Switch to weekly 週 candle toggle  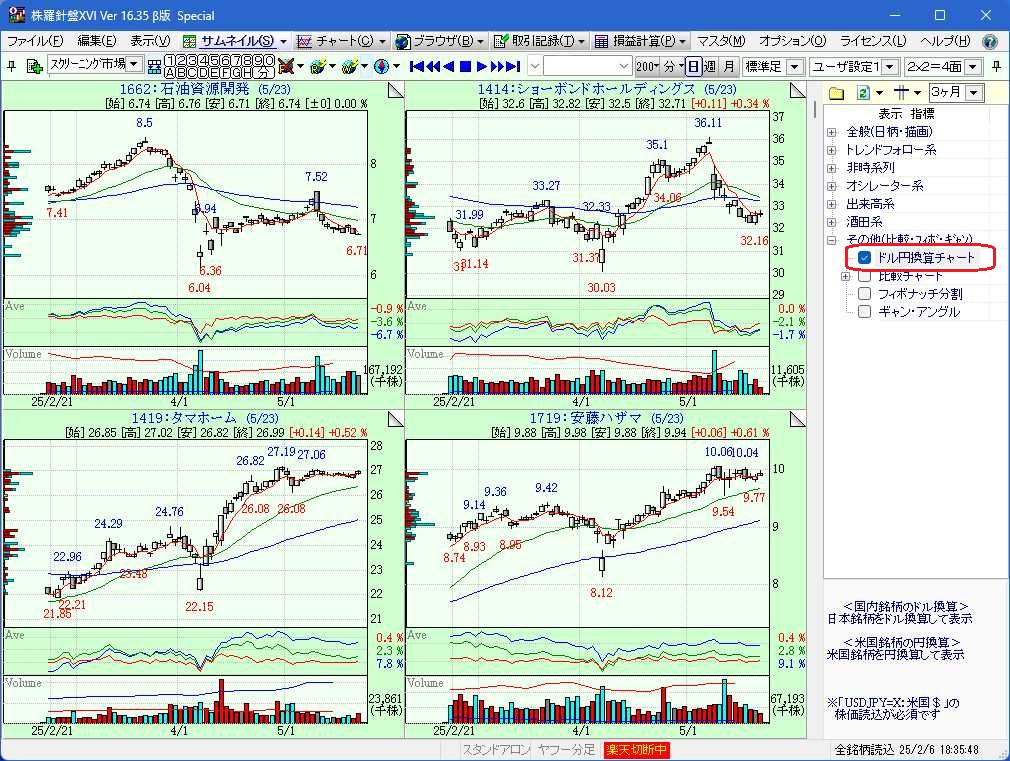pos(710,66)
